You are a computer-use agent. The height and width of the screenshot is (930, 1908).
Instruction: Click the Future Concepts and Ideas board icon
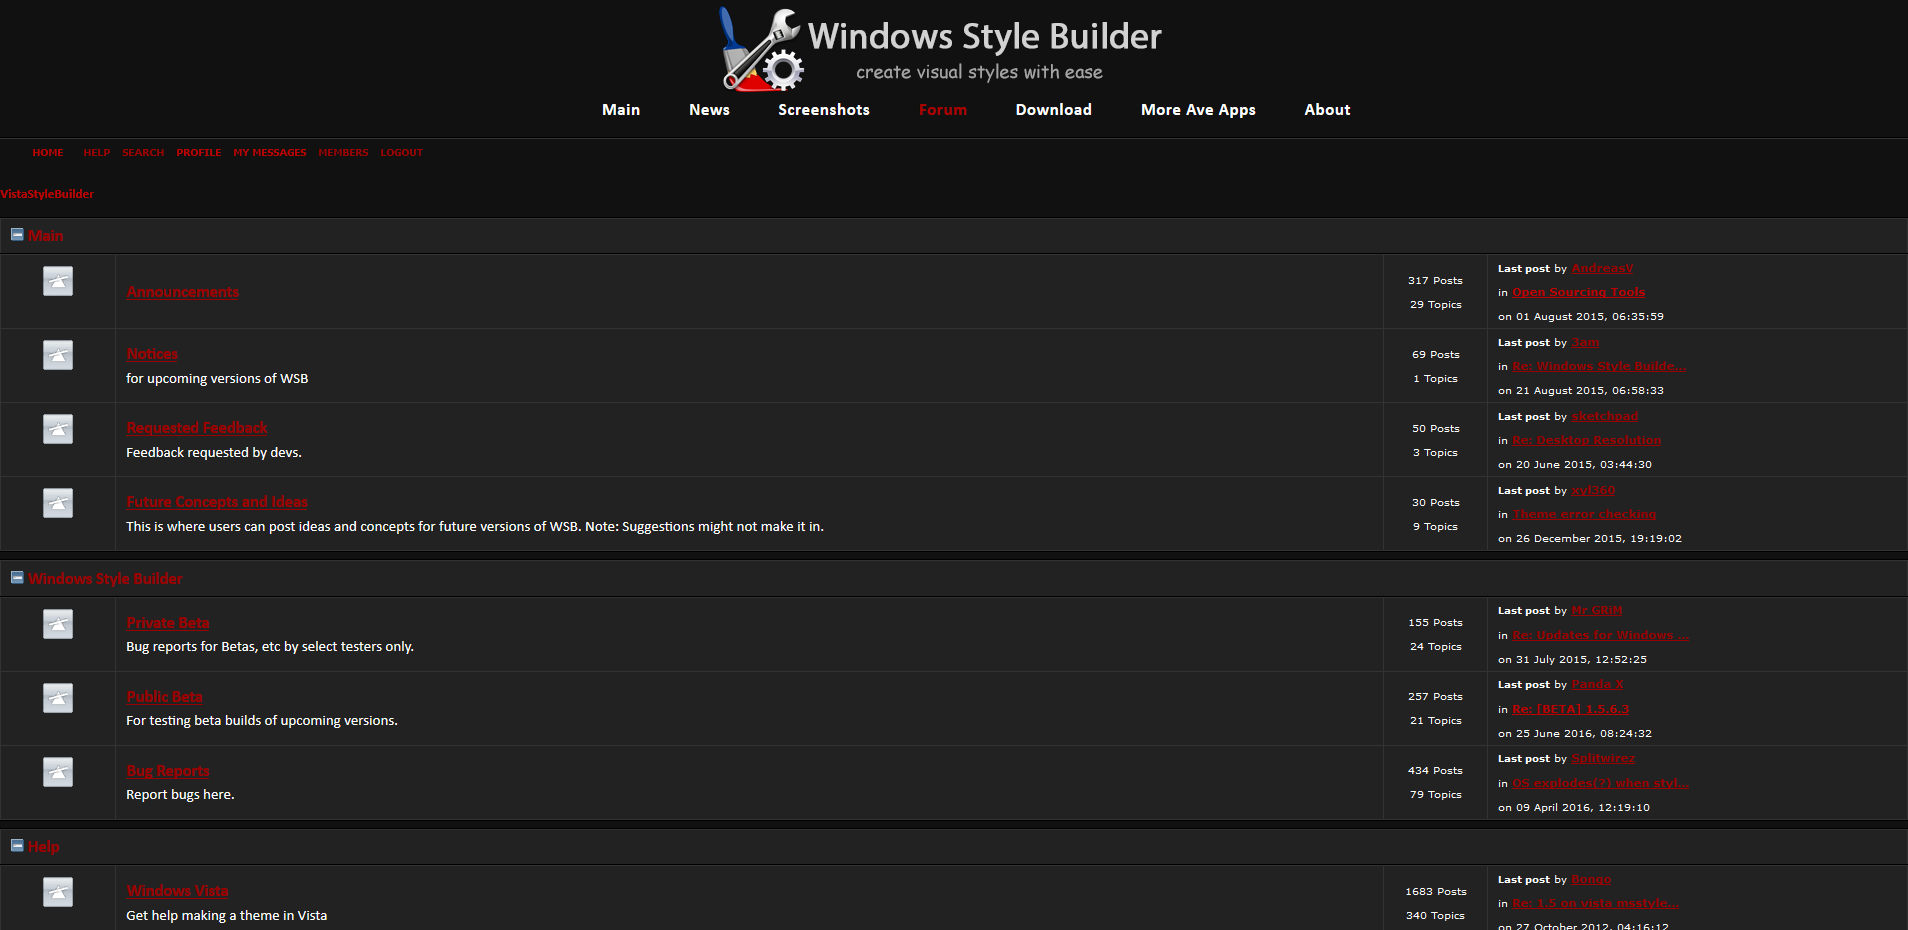point(57,503)
